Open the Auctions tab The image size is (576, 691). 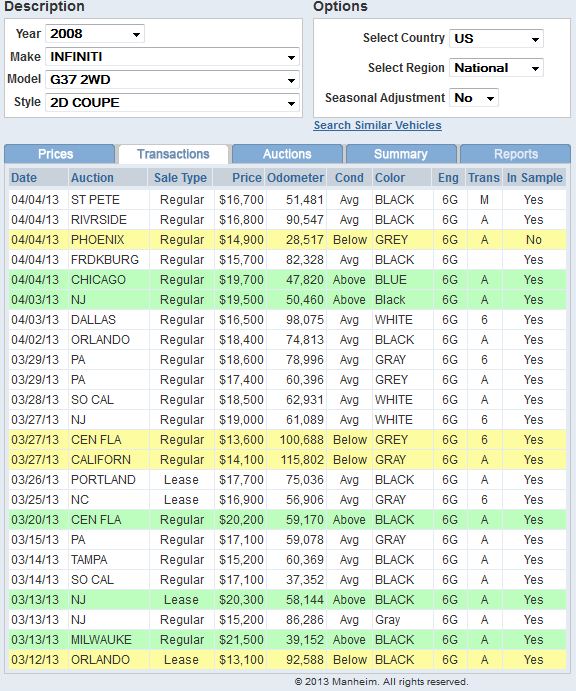287,154
